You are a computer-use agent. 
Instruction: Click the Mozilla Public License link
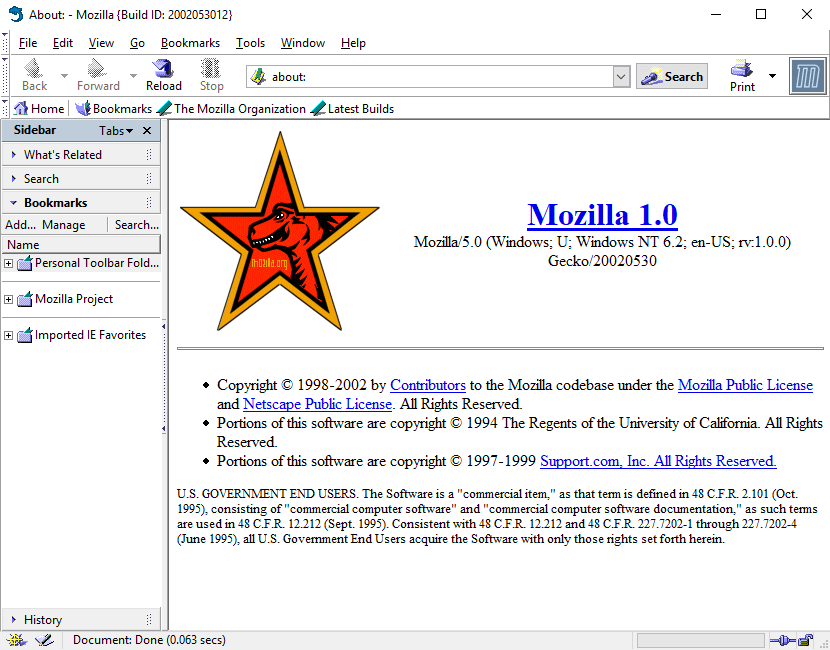[745, 385]
